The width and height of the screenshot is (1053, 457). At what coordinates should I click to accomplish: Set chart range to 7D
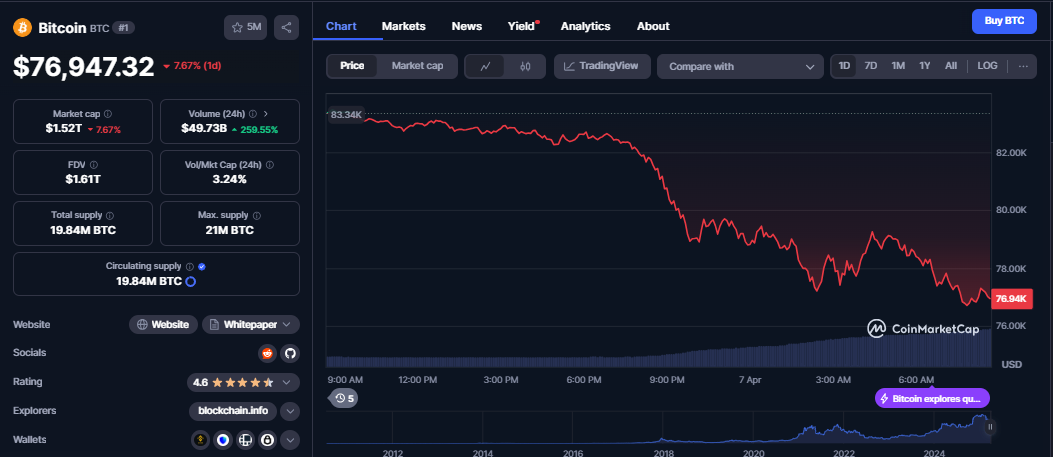coord(870,66)
